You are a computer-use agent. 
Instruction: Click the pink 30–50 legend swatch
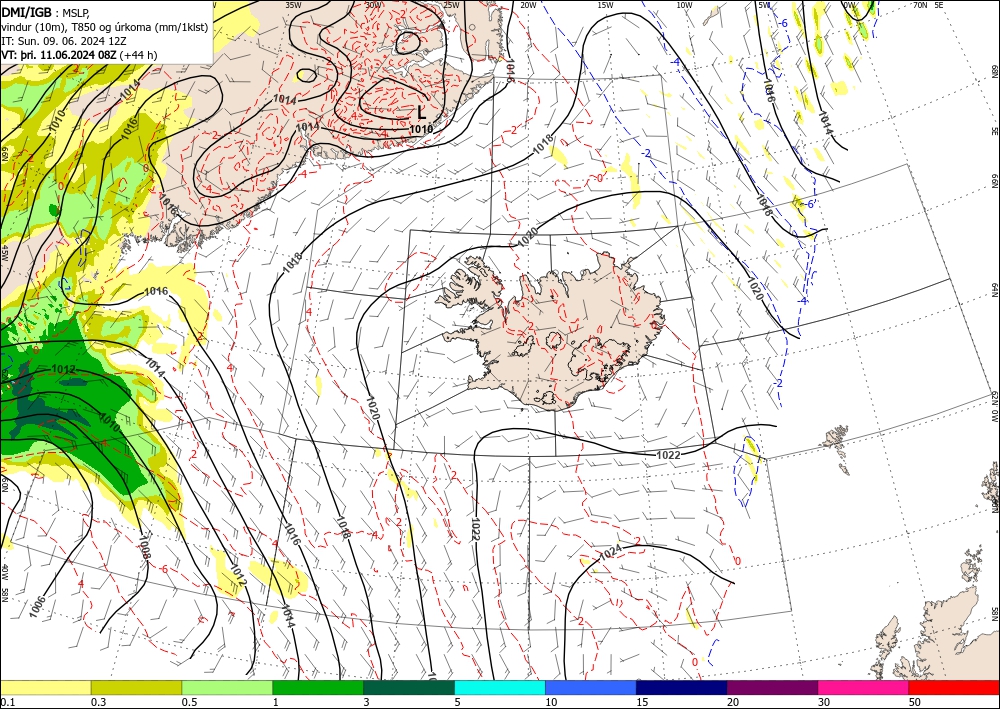864,687
